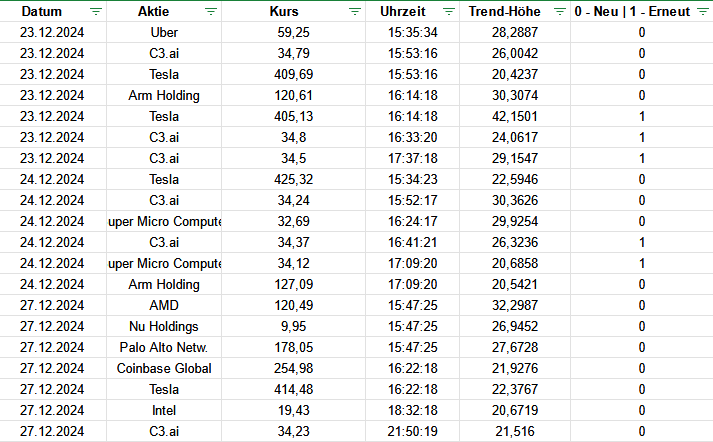Select the Nu Holdings cell

[164, 326]
